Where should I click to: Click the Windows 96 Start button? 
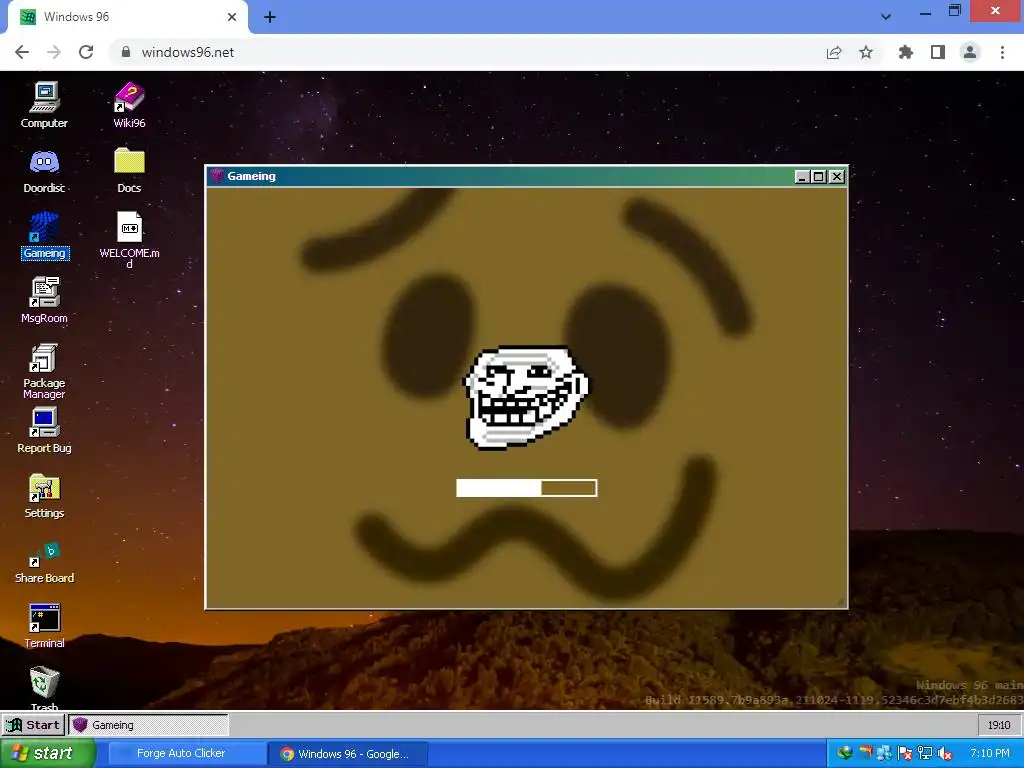tap(33, 725)
